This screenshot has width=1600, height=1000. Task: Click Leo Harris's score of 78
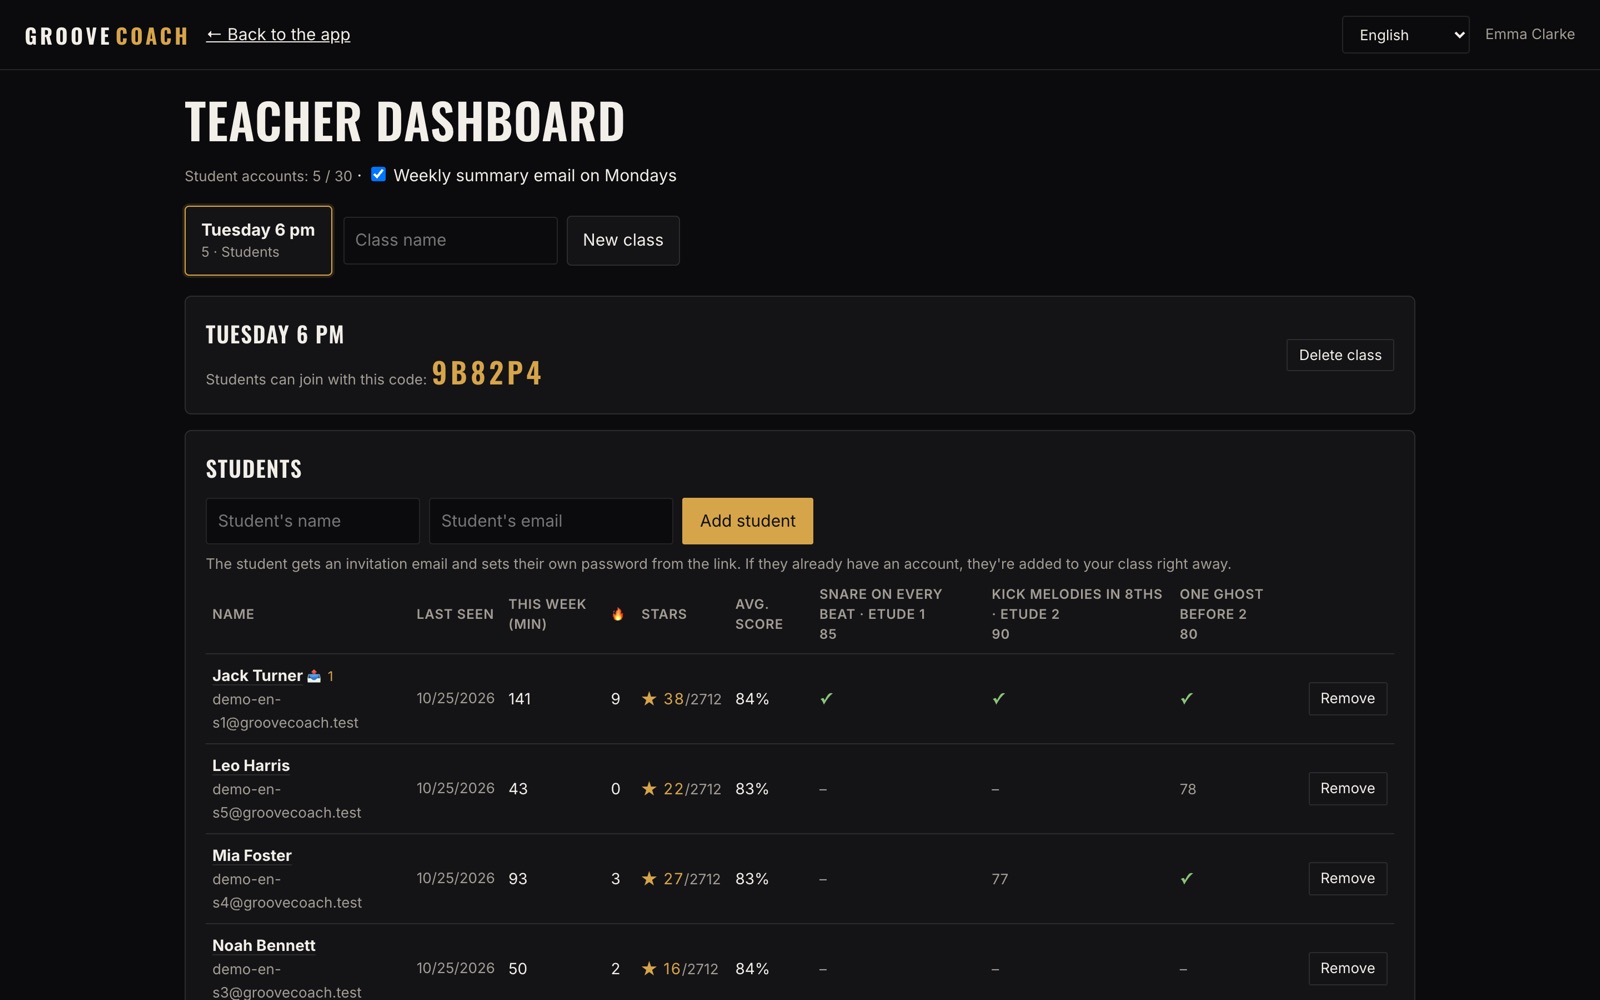click(1188, 789)
